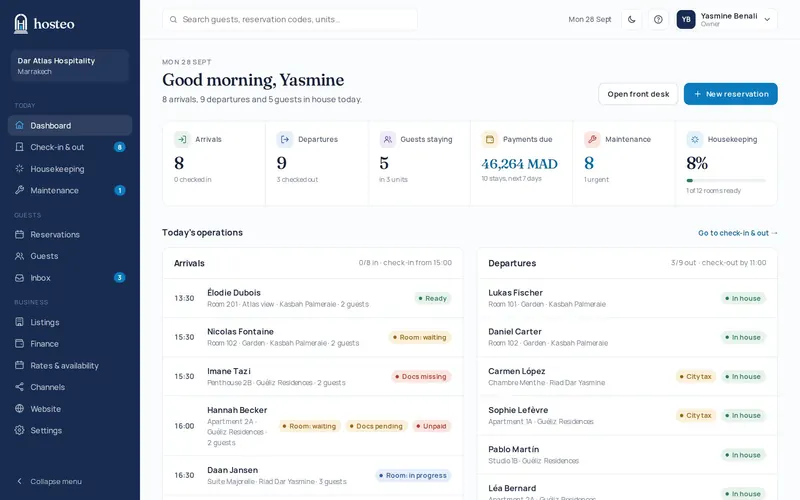800x500 pixels.
Task: Click the Docs pending badge
Action: [377, 426]
